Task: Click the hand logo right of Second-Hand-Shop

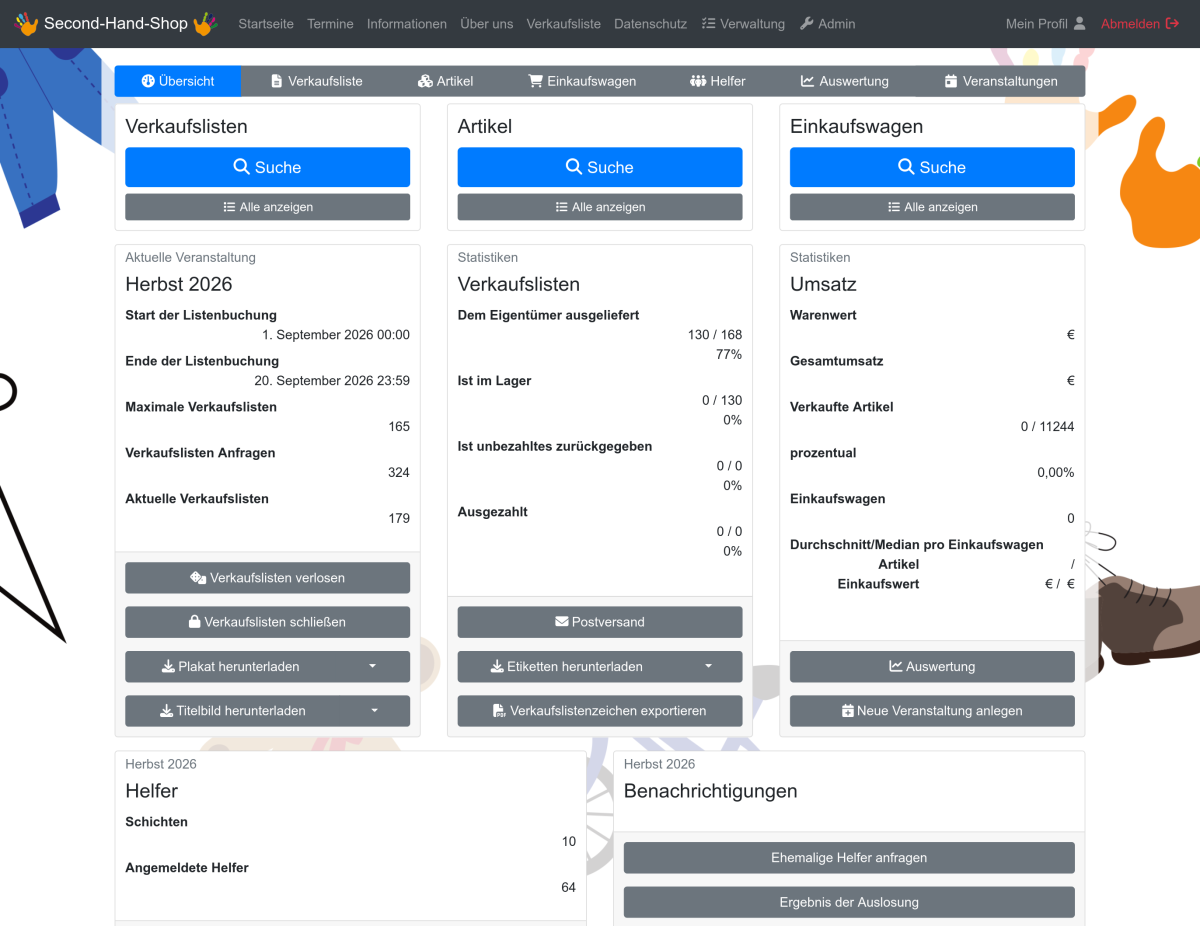Action: click(x=205, y=23)
